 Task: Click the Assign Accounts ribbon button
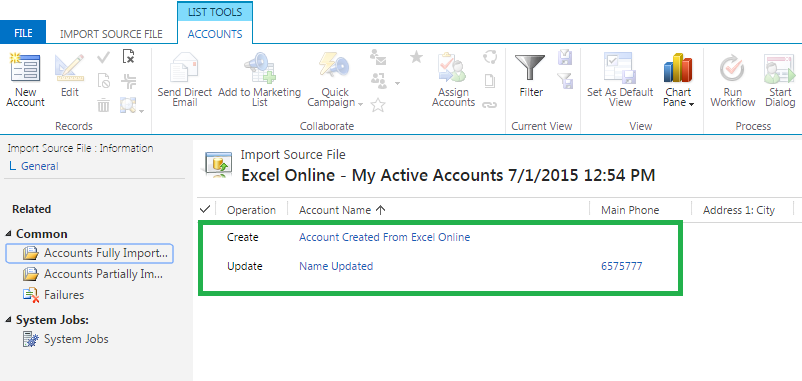[x=453, y=81]
